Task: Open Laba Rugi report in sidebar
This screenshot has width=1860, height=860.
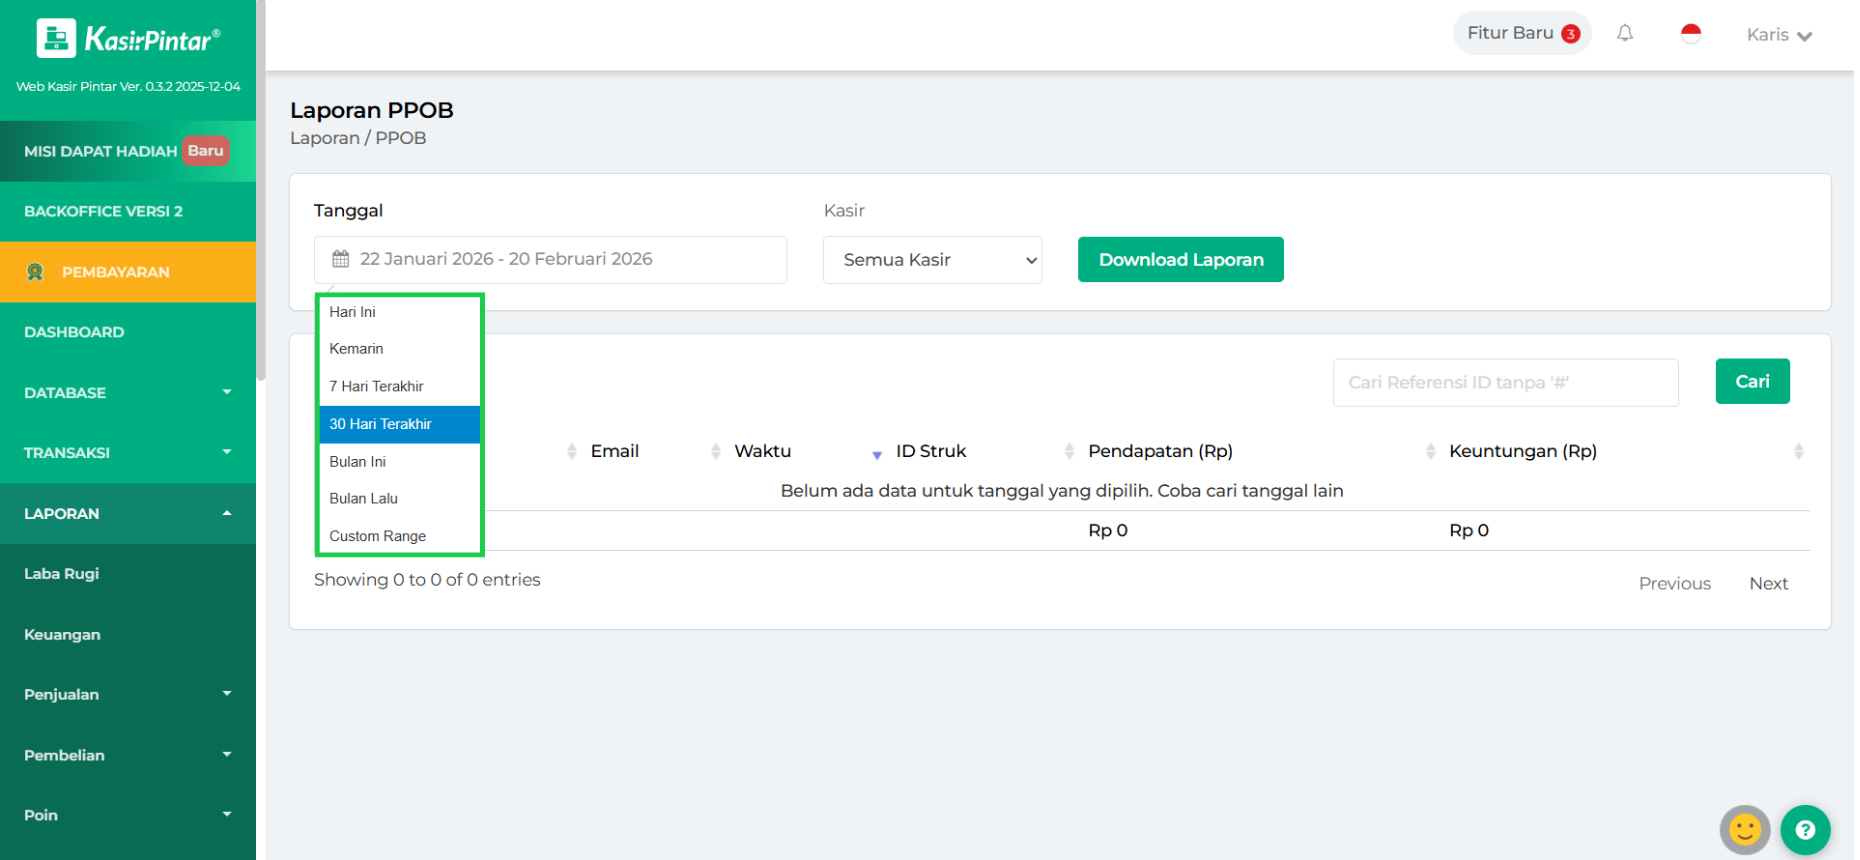Action: pyautogui.click(x=62, y=574)
